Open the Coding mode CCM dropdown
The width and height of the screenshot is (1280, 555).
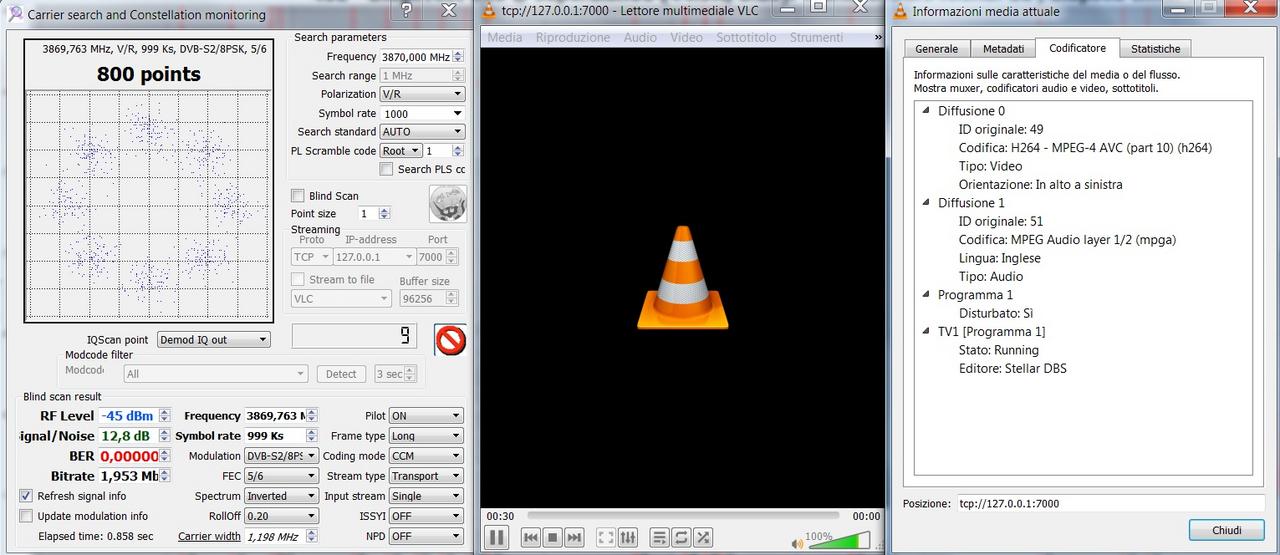426,456
